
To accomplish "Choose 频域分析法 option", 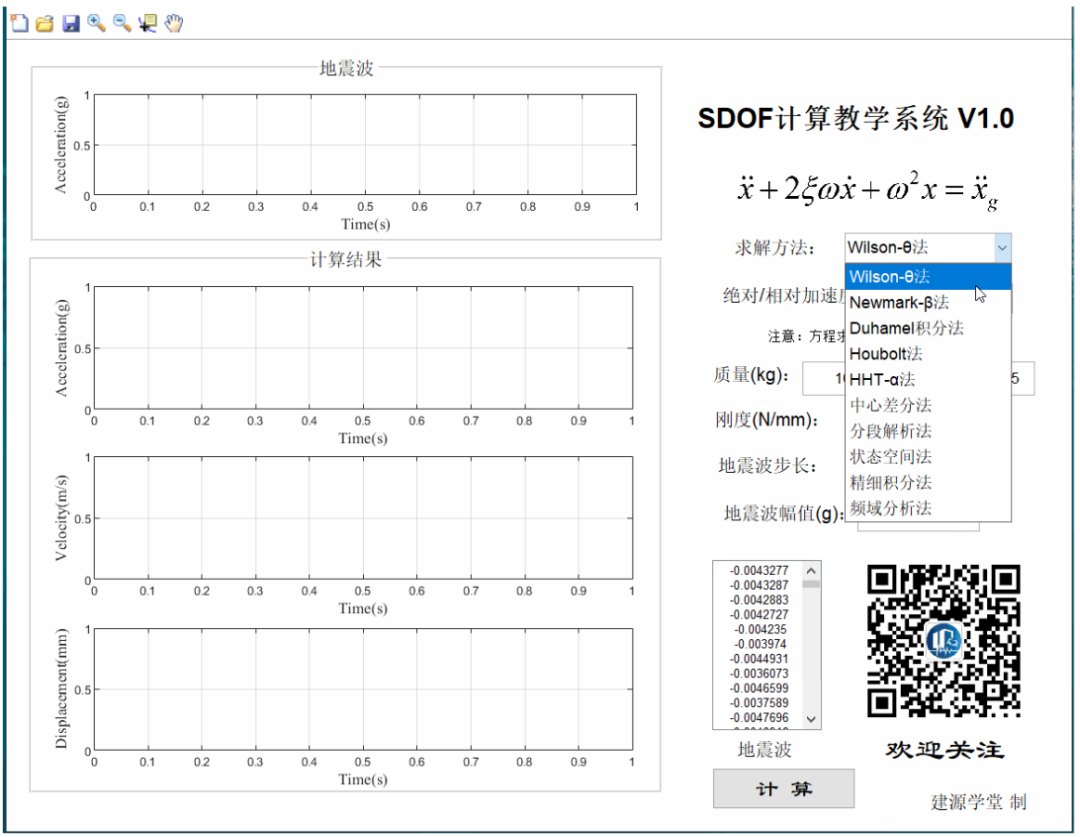I will point(928,508).
